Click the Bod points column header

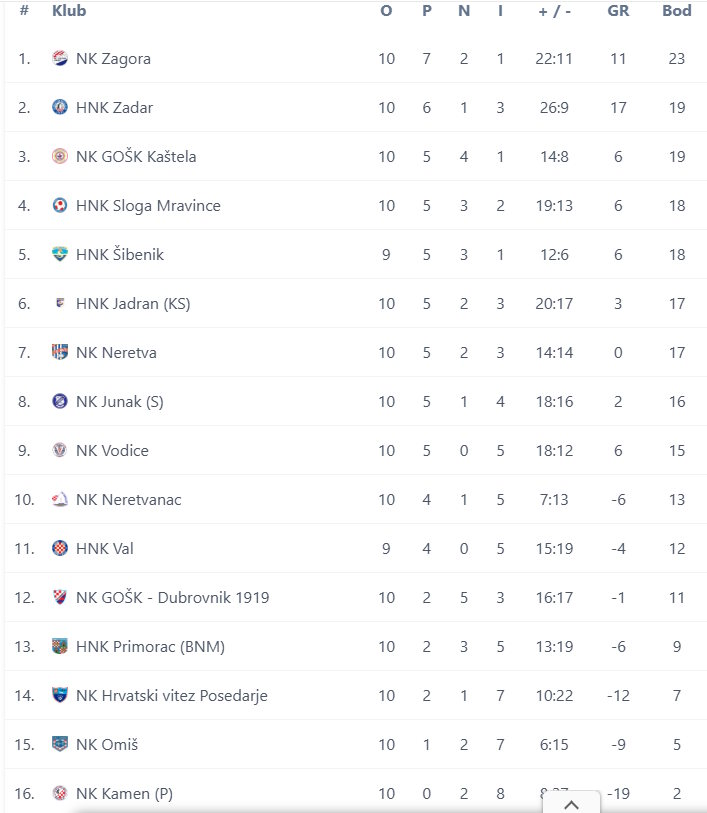coord(677,11)
